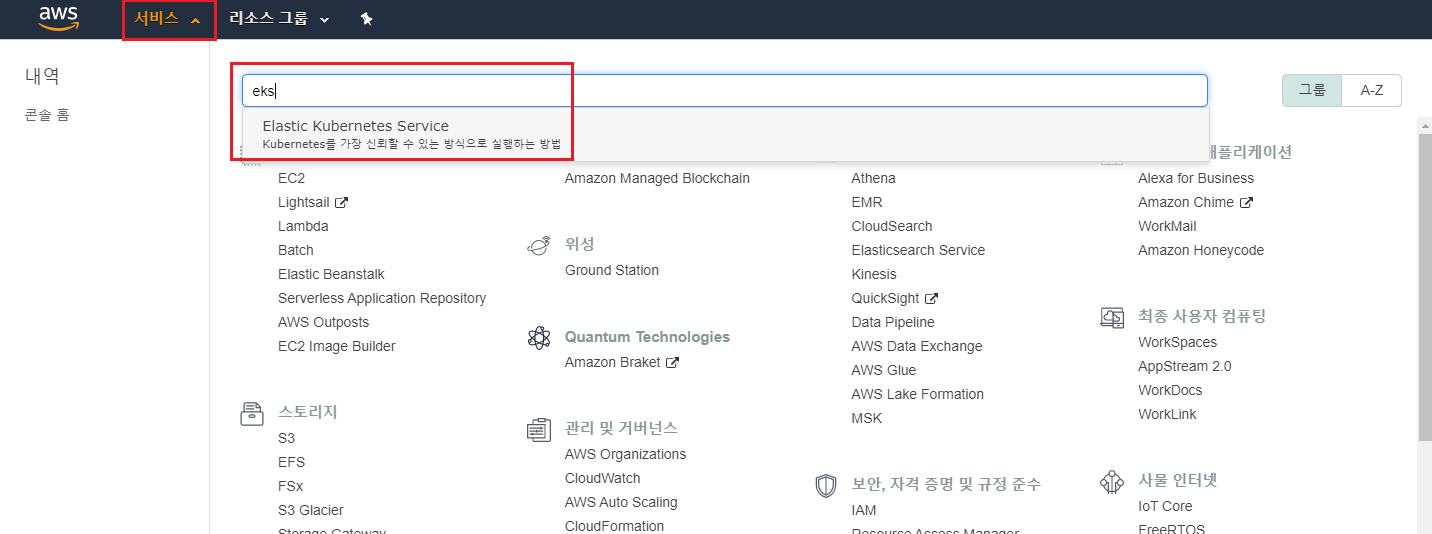Open WorkSpaces service
Image resolution: width=1432 pixels, height=534 pixels.
1177,342
